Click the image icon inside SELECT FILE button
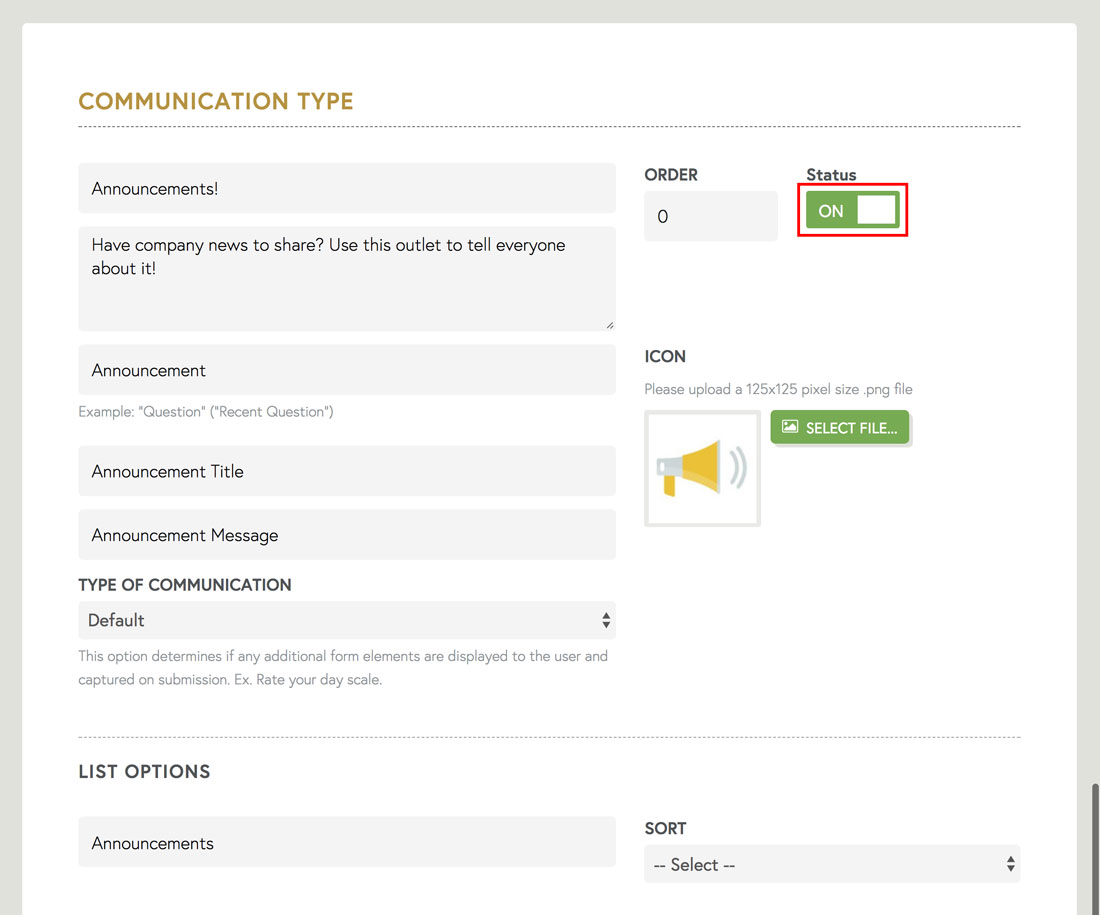This screenshot has height=915, width=1100. [x=789, y=427]
